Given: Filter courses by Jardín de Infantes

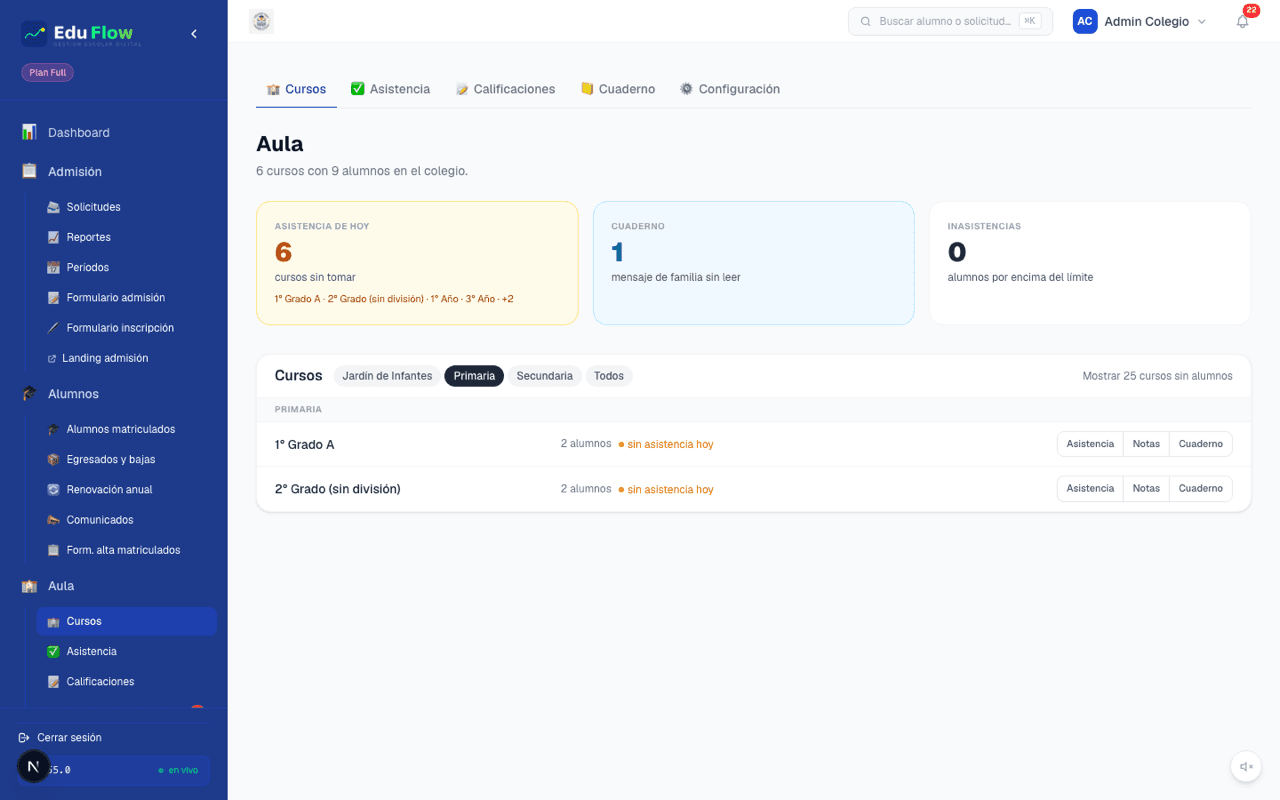Looking at the screenshot, I should [387, 376].
